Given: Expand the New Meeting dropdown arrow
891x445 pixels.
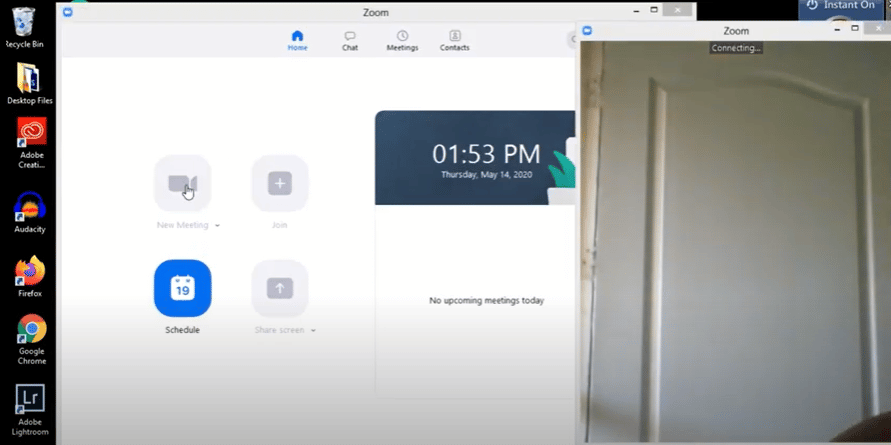Looking at the screenshot, I should (217, 226).
